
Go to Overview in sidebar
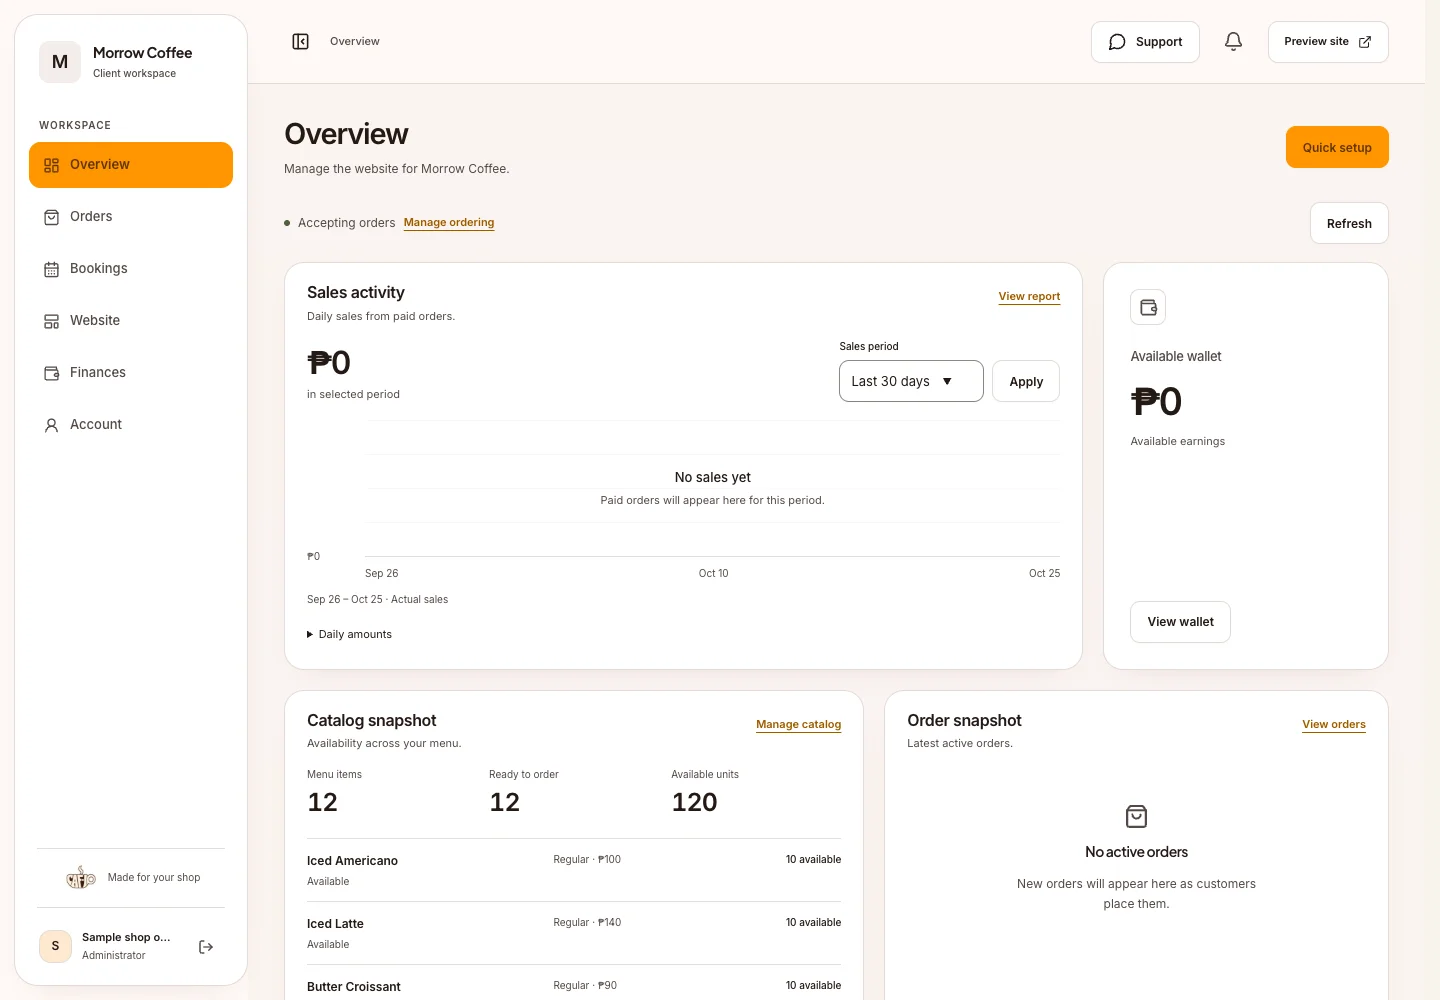coord(131,165)
